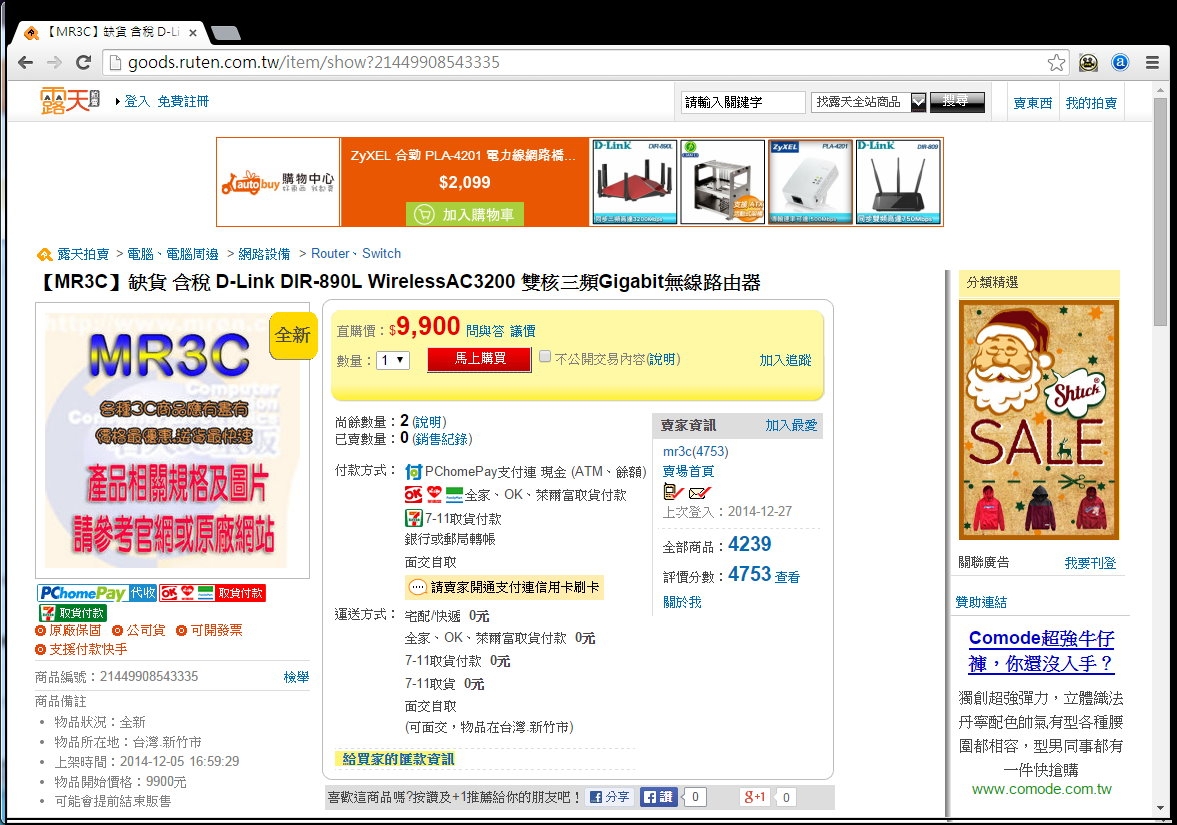Viewport: 1177px width, 825px height.
Task: Click the 說明 link beside the checkbox
Action: (x=663, y=359)
